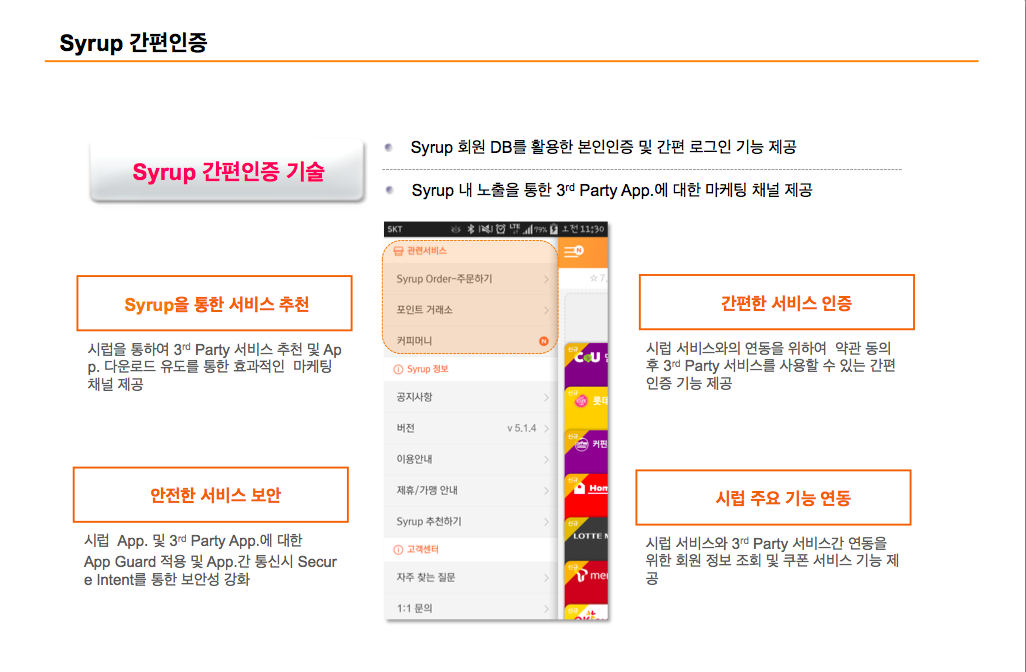Open the 커피머니 menu entry

click(470, 341)
